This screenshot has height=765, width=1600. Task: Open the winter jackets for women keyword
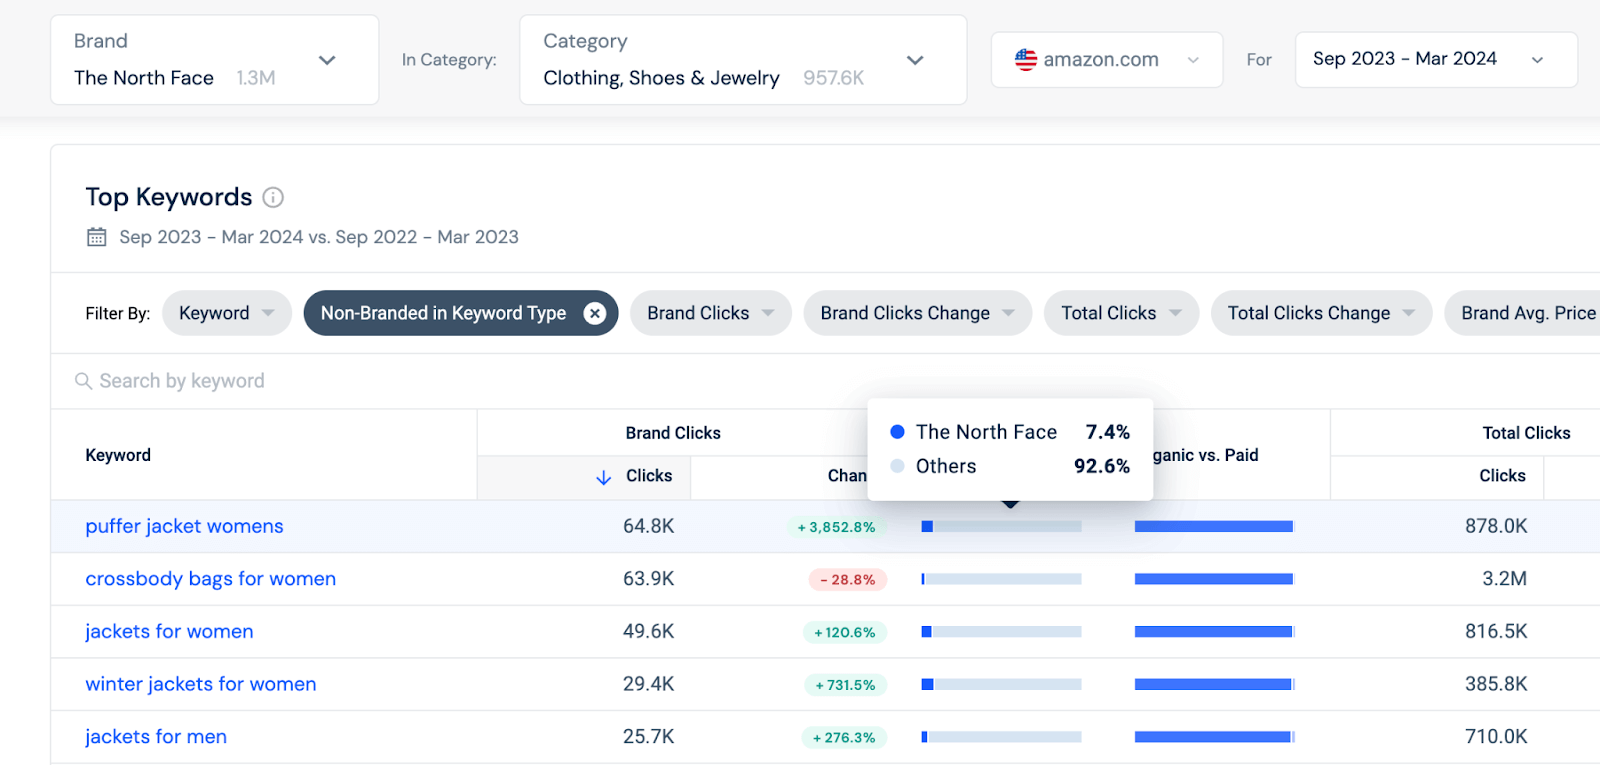click(x=201, y=684)
